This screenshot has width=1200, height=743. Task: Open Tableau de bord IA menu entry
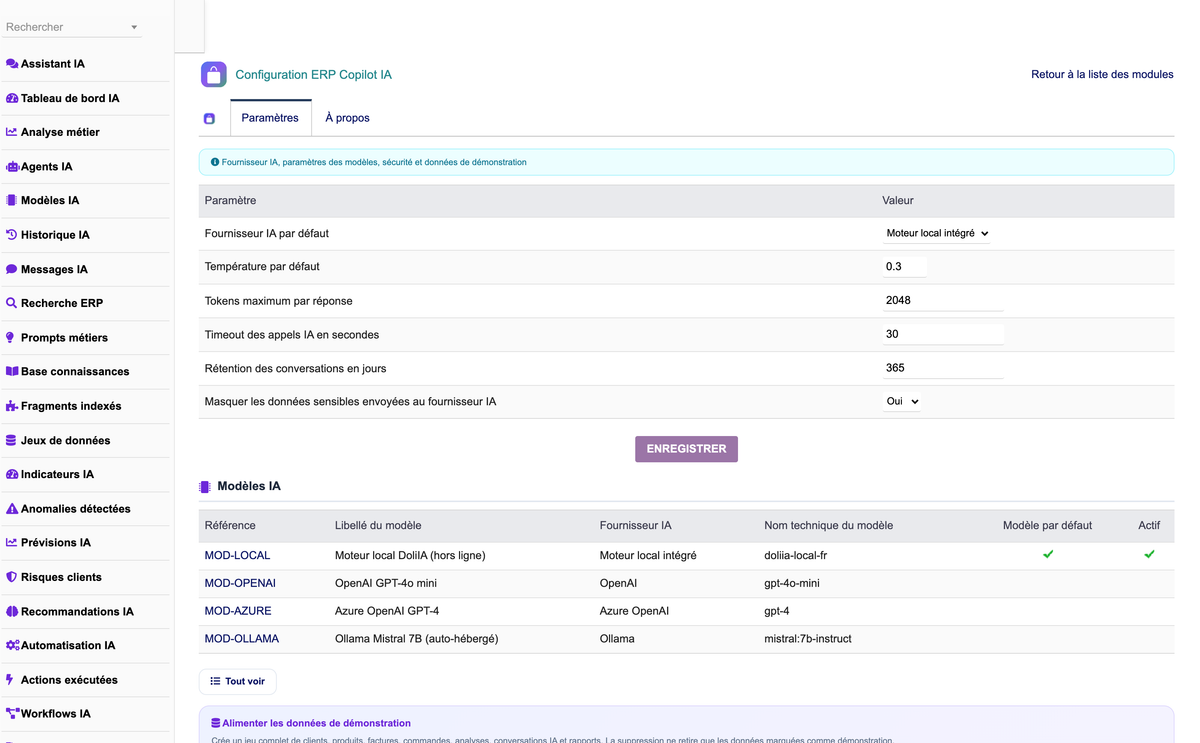(70, 98)
